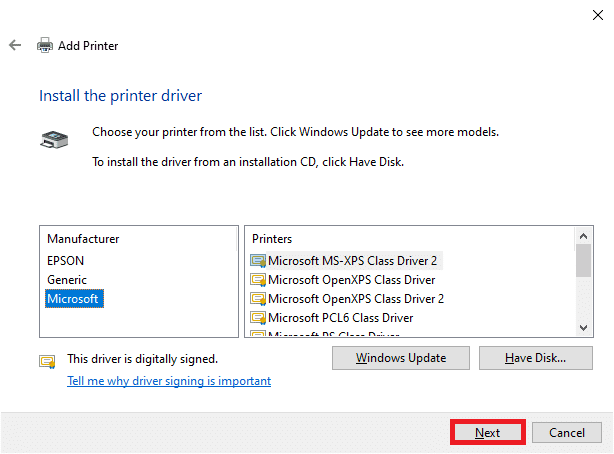Click the Microsoft PCL6 Class Driver icon
The width and height of the screenshot is (614, 454).
tap(258, 318)
